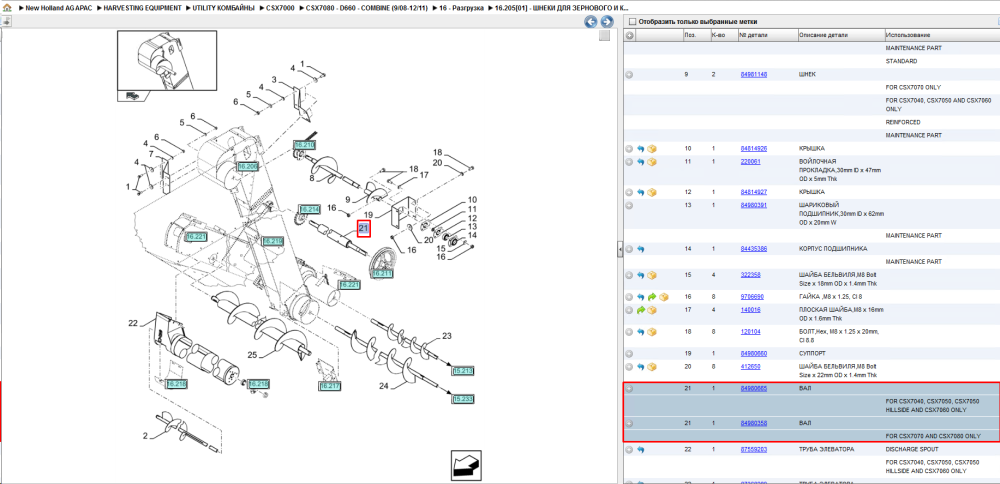Open part number link 87559203
1000x484 pixels.
pyautogui.click(x=753, y=450)
